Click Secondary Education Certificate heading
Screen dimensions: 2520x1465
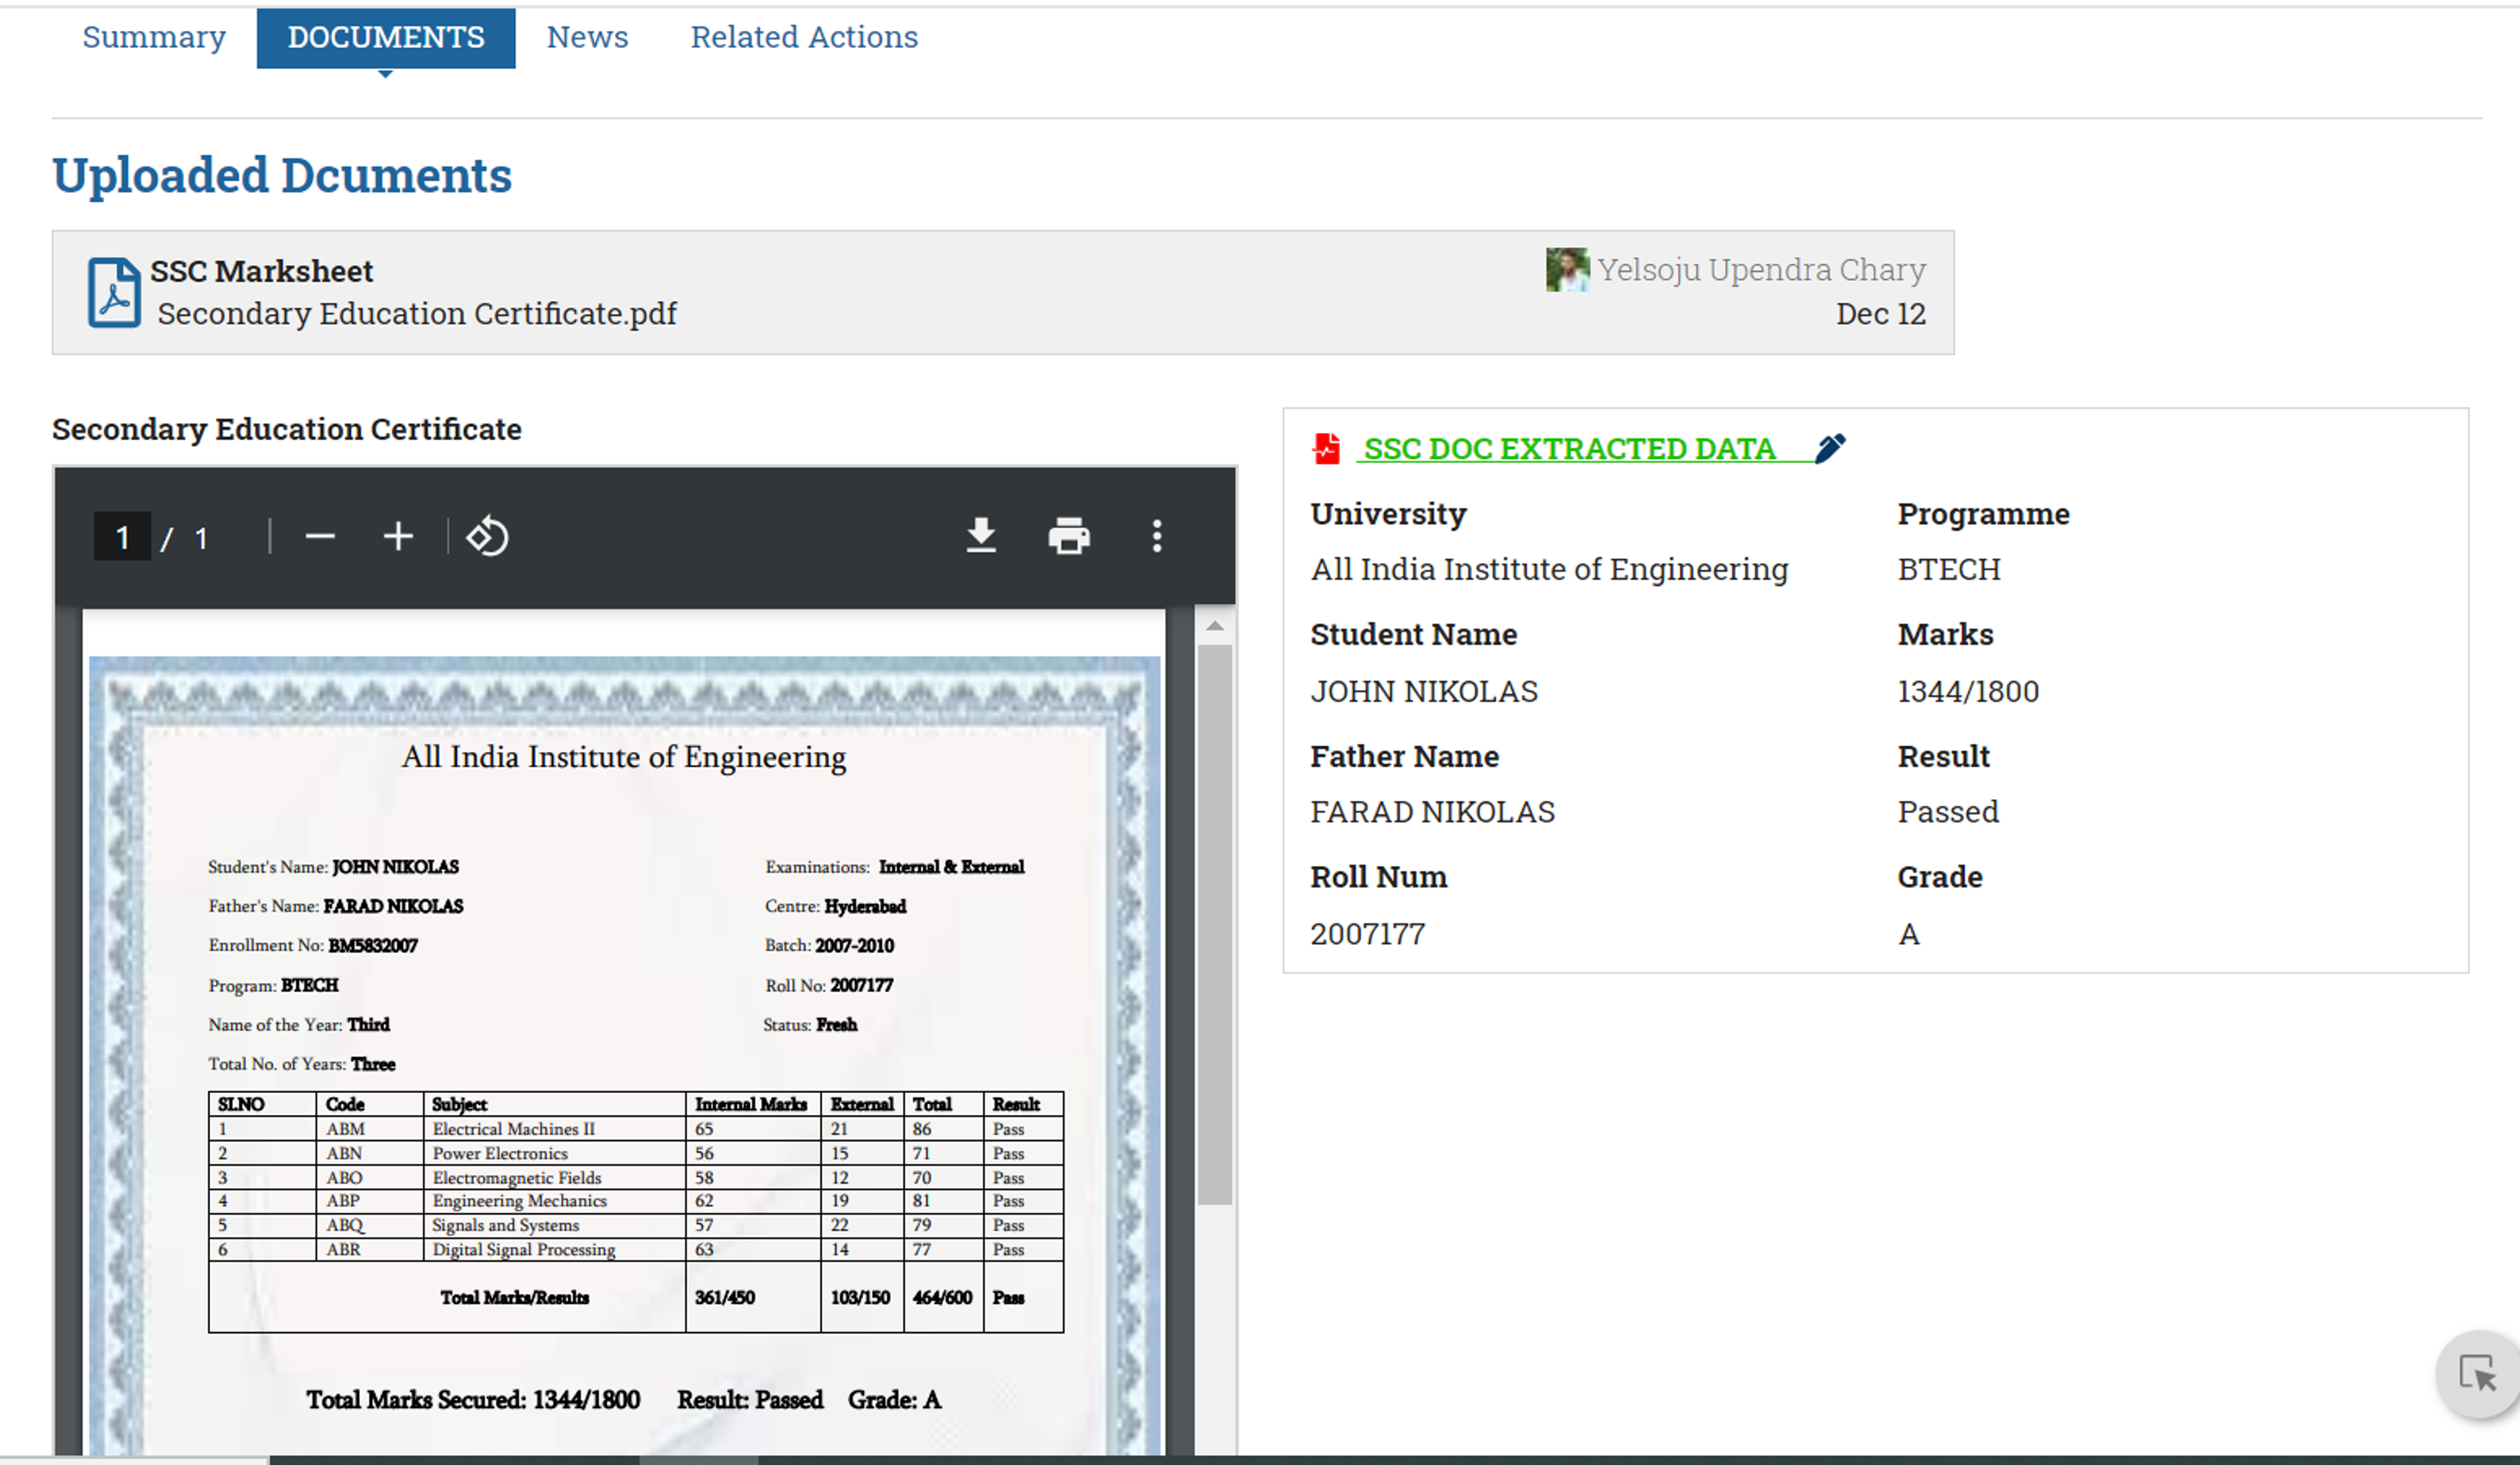pyautogui.click(x=287, y=429)
